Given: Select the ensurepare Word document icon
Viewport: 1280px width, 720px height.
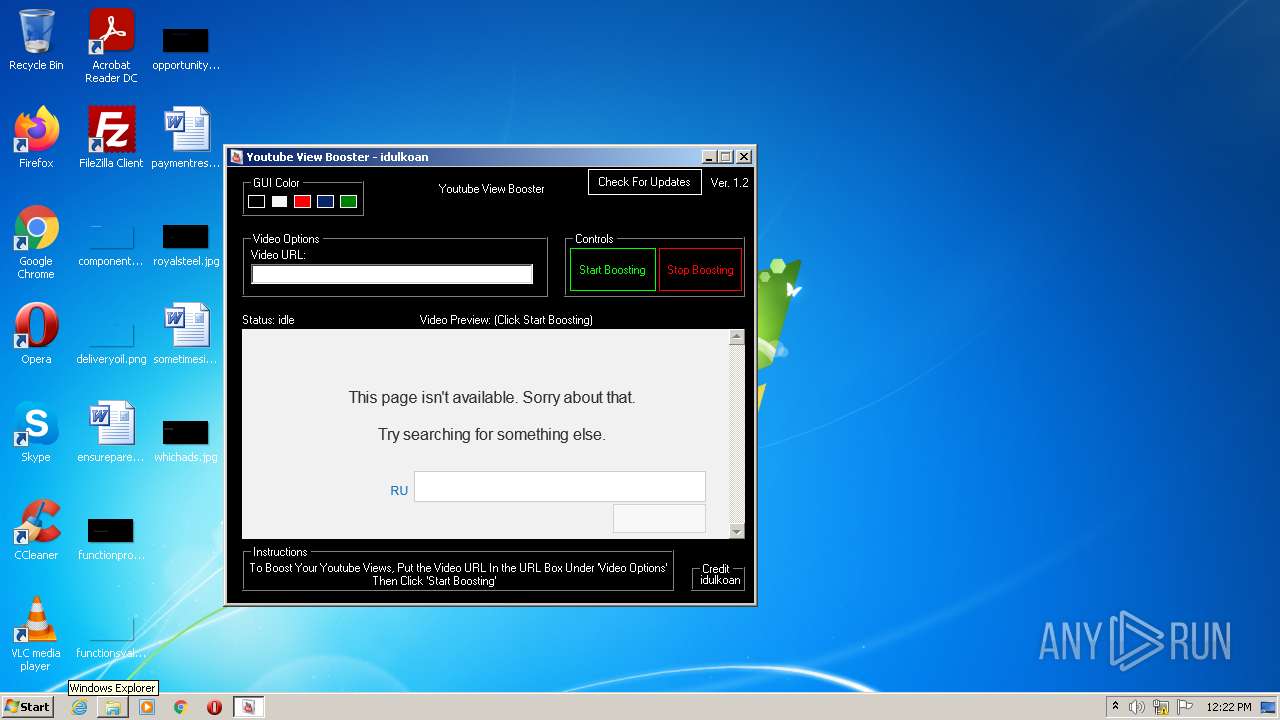Looking at the screenshot, I should point(111,432).
